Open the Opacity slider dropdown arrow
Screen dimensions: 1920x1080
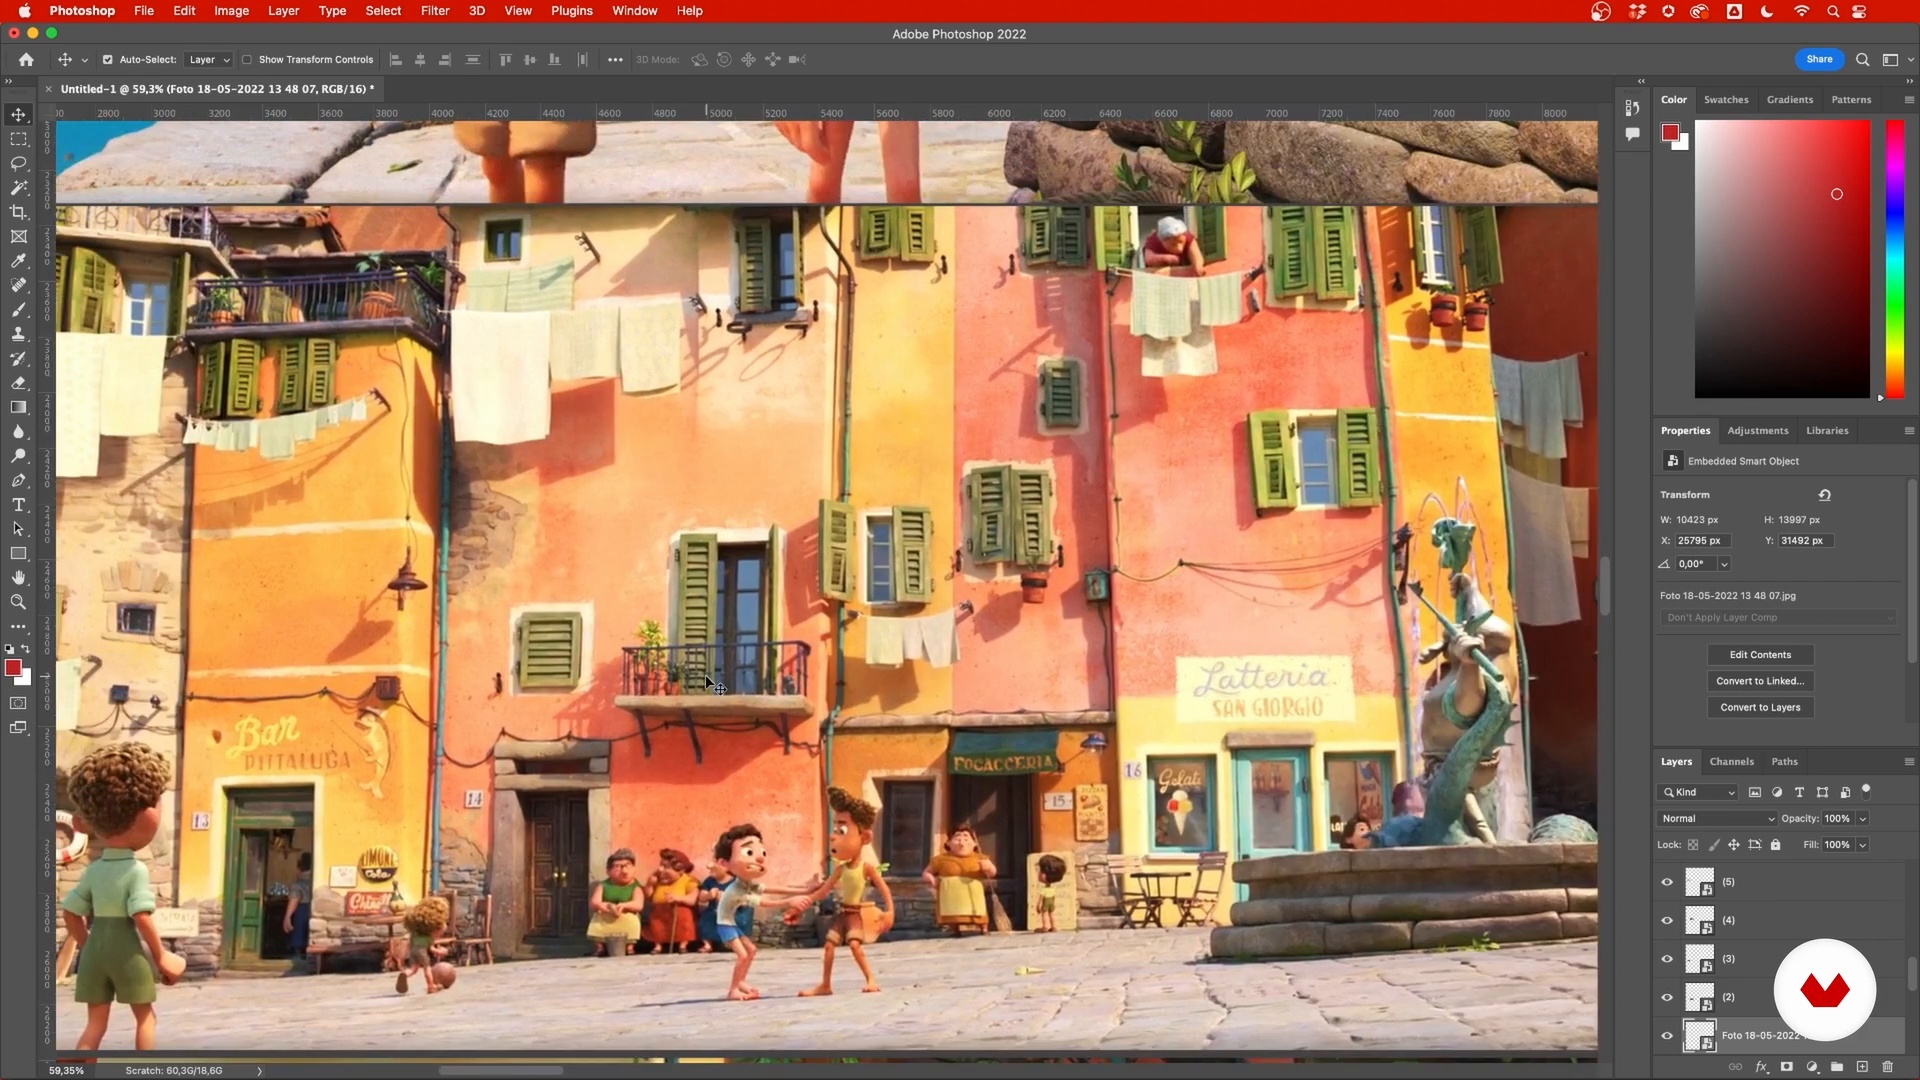tap(1863, 819)
